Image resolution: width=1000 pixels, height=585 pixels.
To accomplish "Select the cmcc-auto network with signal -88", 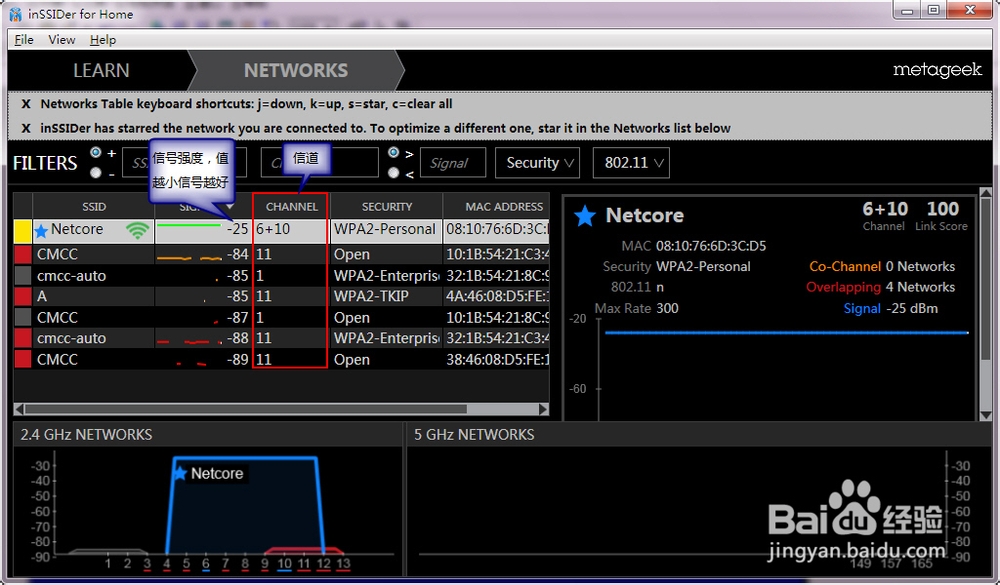I will pyautogui.click(x=71, y=339).
